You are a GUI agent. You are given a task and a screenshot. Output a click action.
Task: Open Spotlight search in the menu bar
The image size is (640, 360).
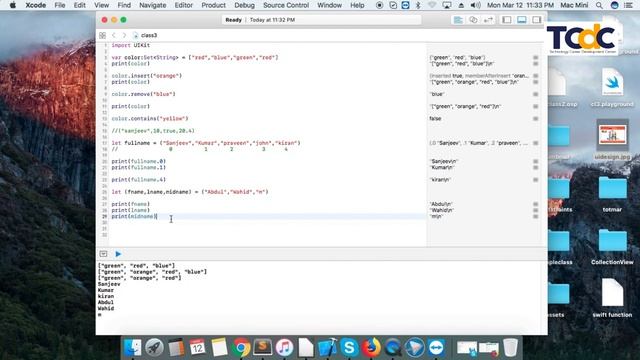pyautogui.click(x=599, y=5)
